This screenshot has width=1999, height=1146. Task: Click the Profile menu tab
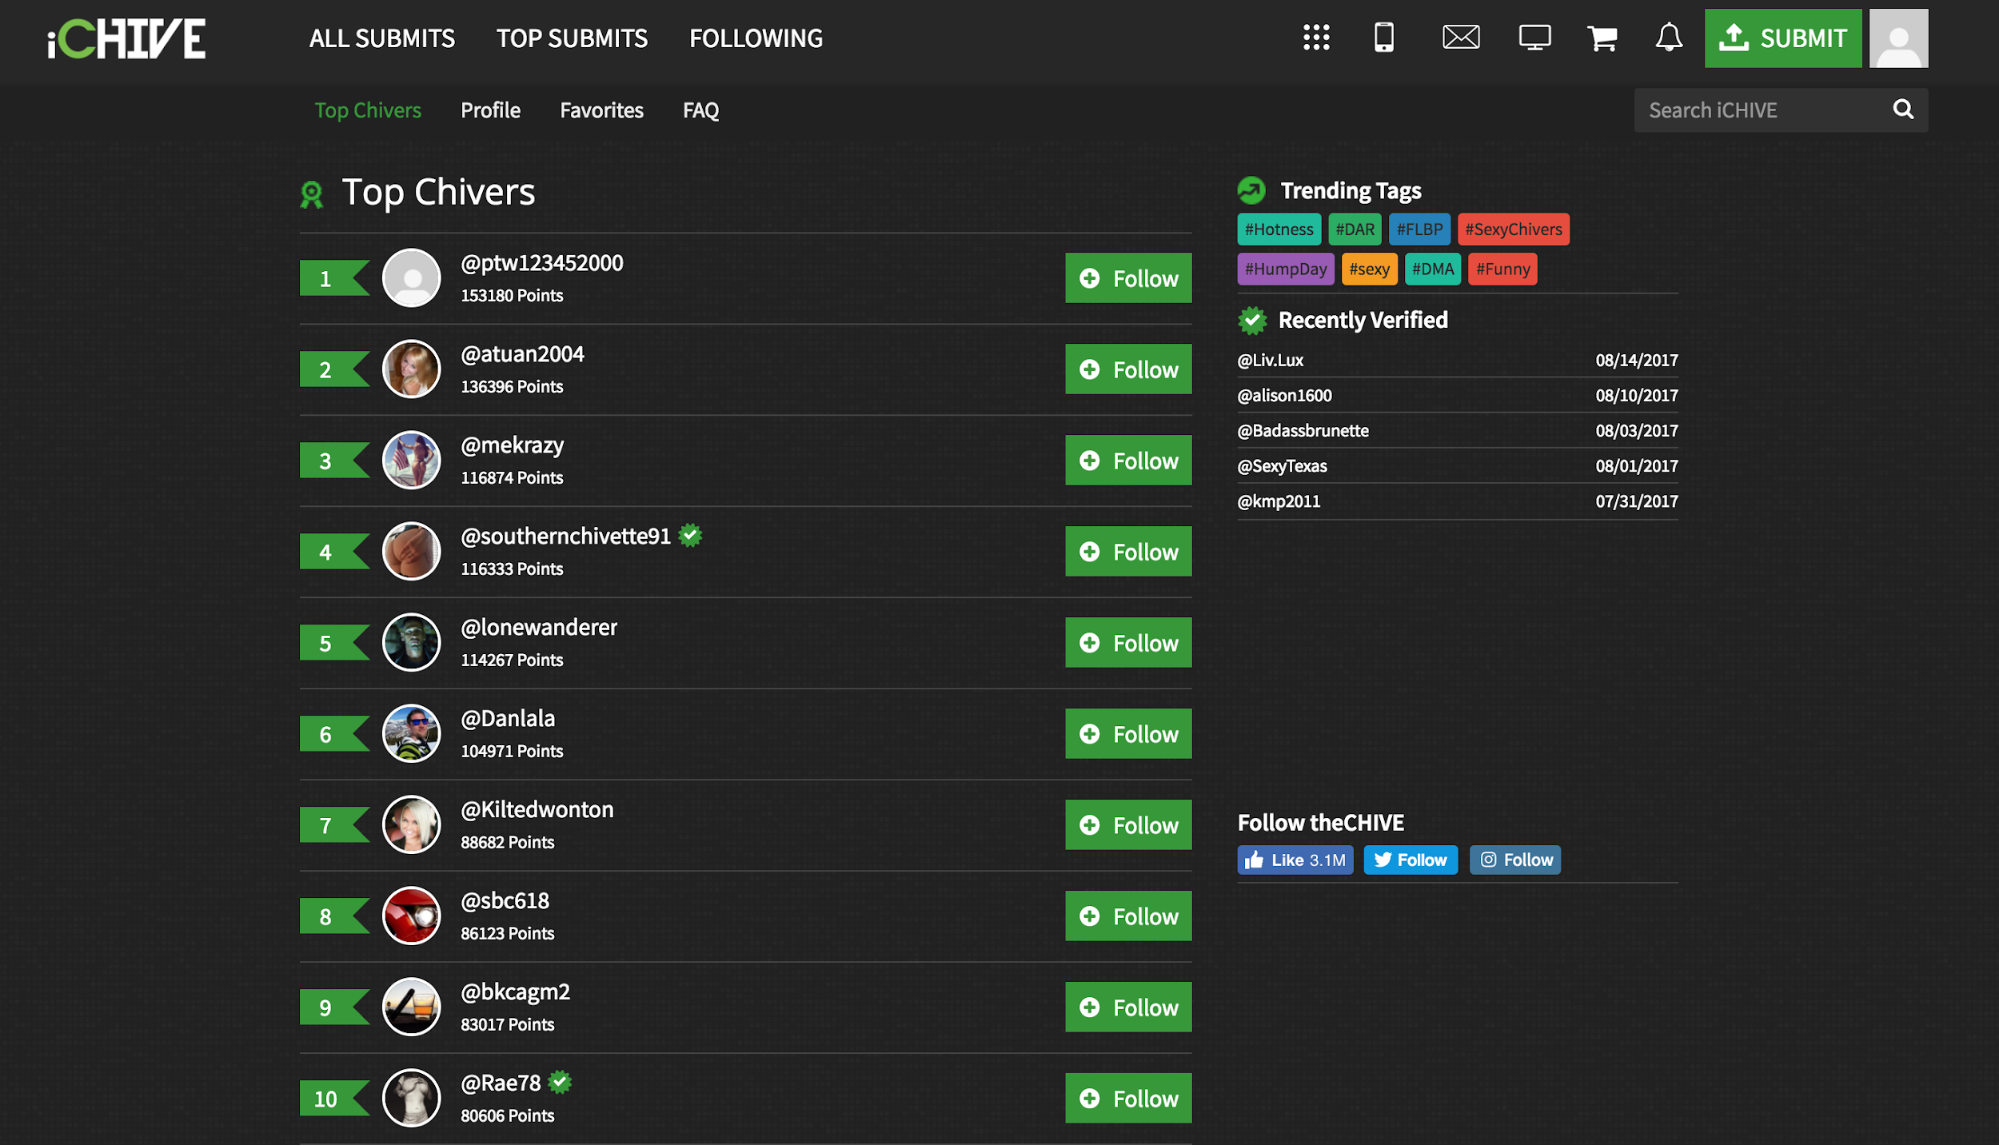pos(490,107)
